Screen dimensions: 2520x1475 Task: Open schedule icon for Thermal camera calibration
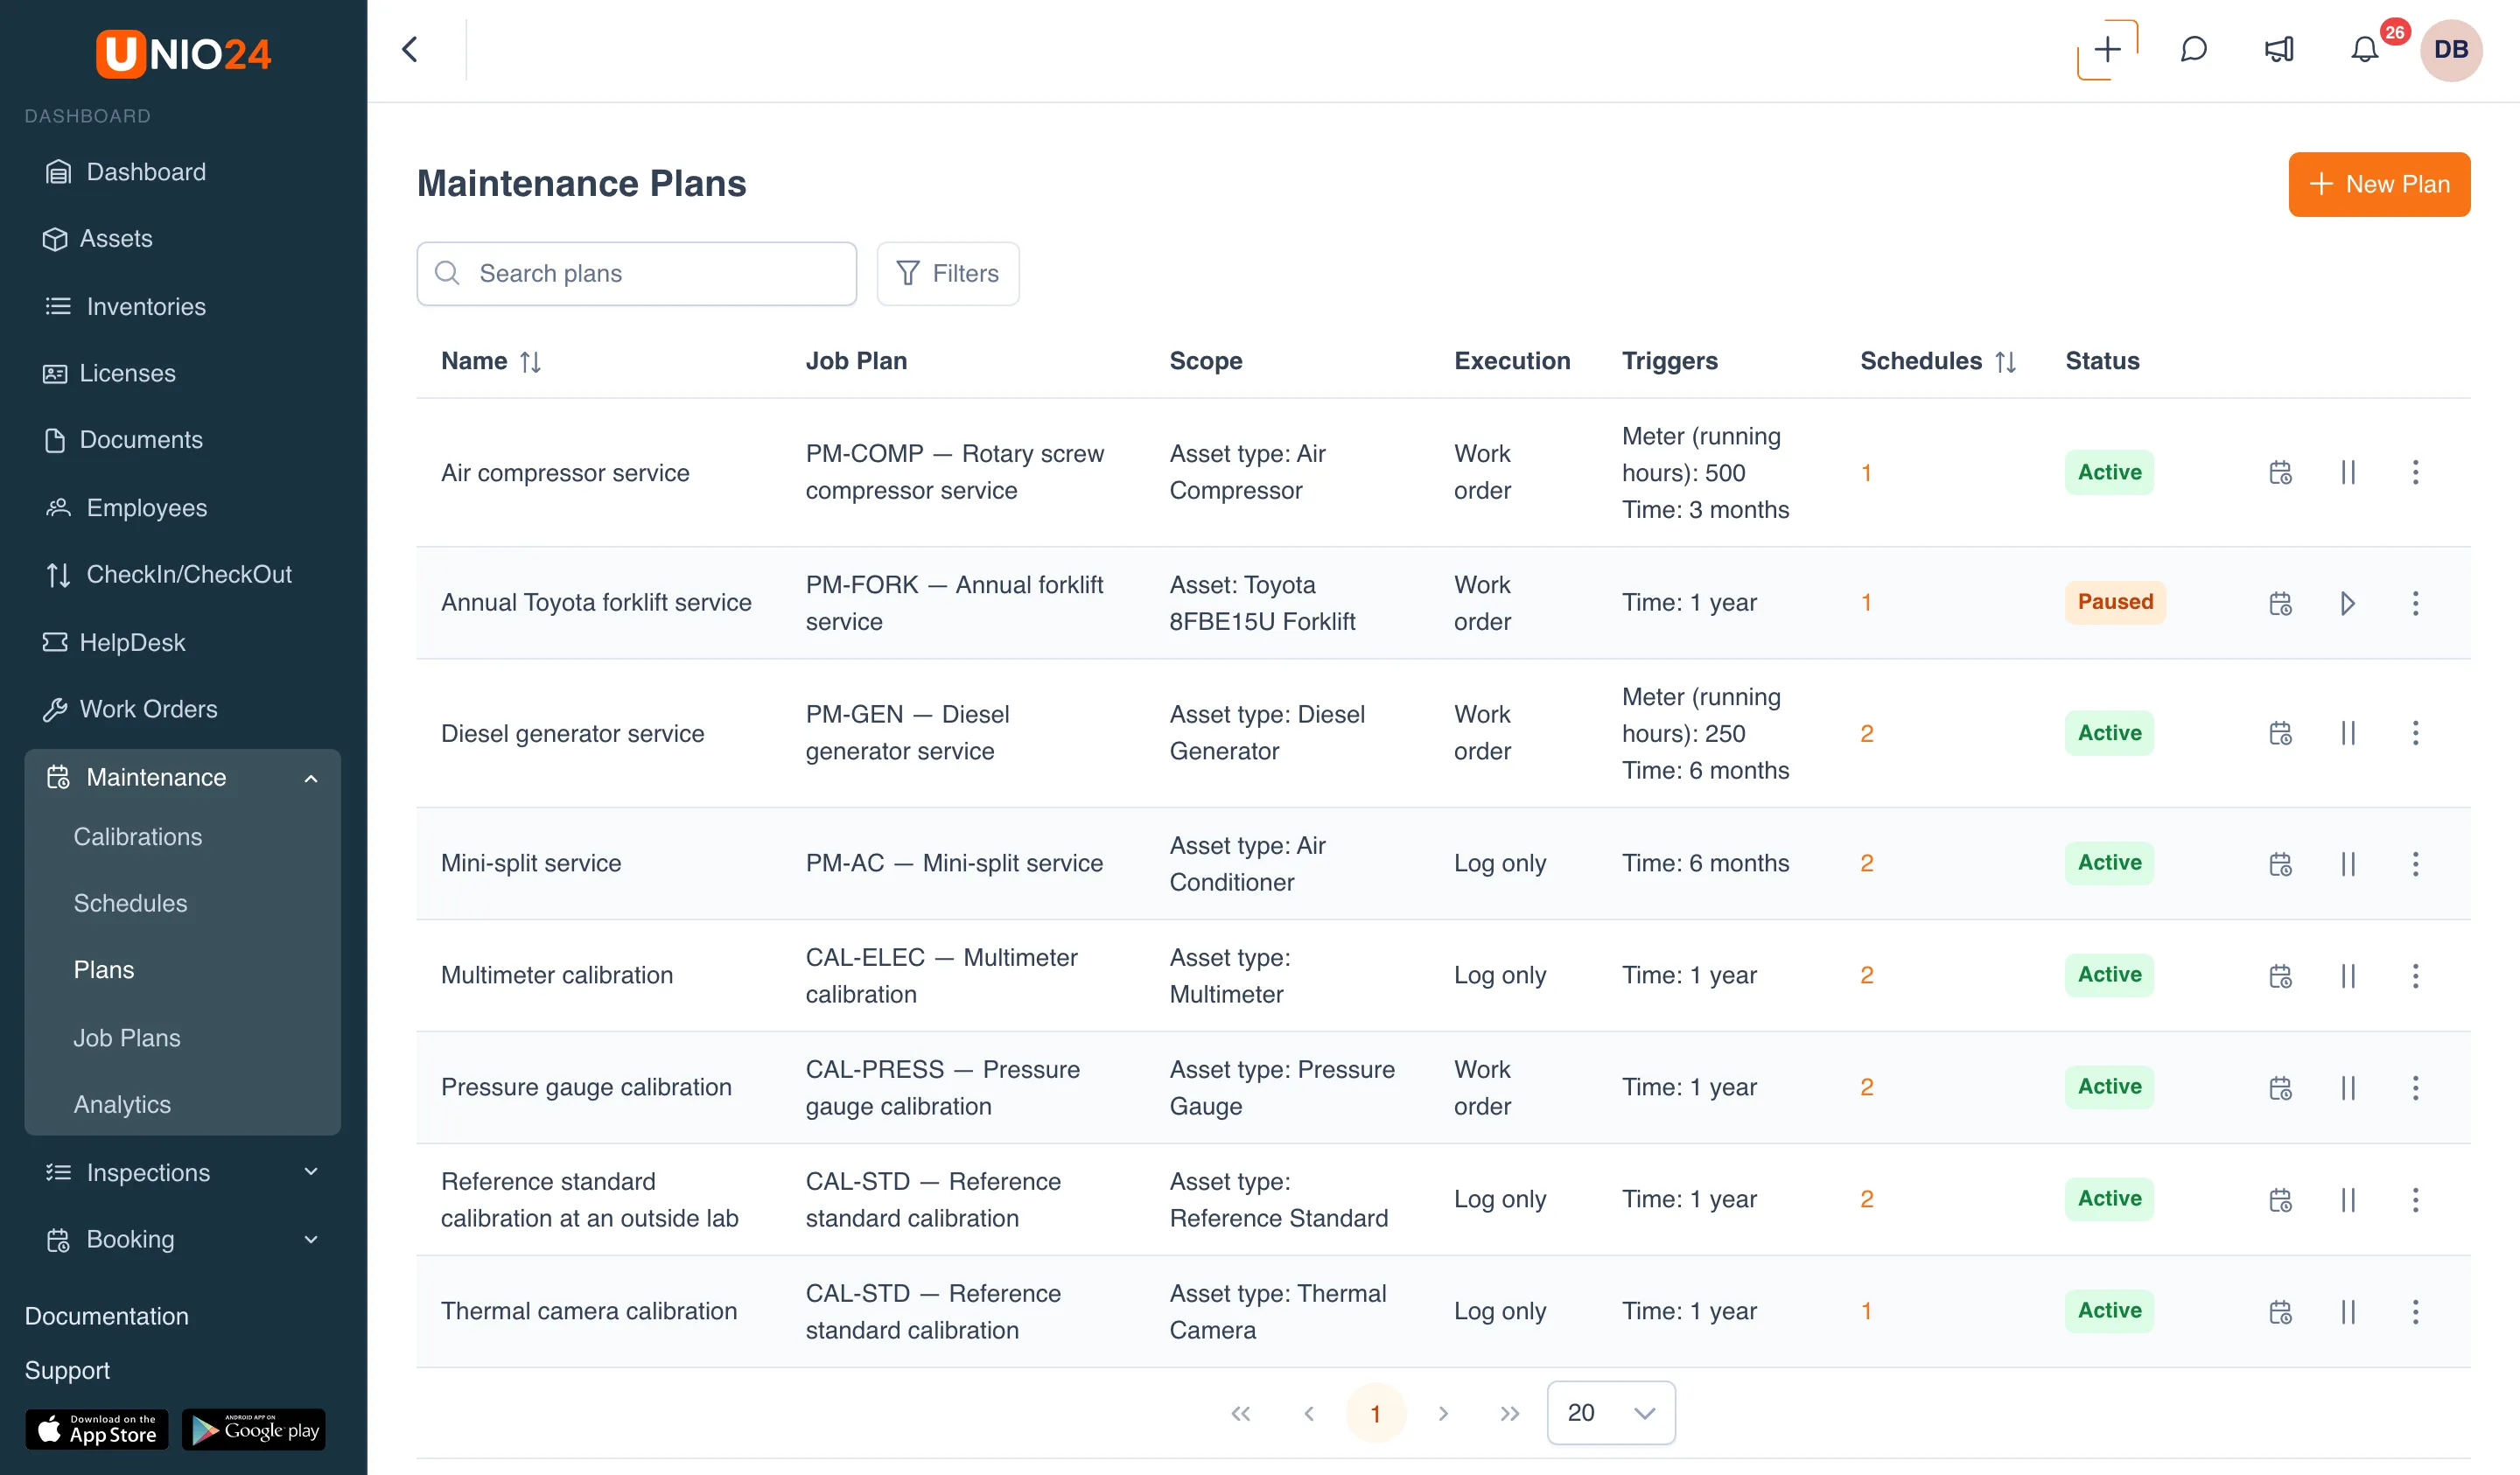pyautogui.click(x=2280, y=1311)
